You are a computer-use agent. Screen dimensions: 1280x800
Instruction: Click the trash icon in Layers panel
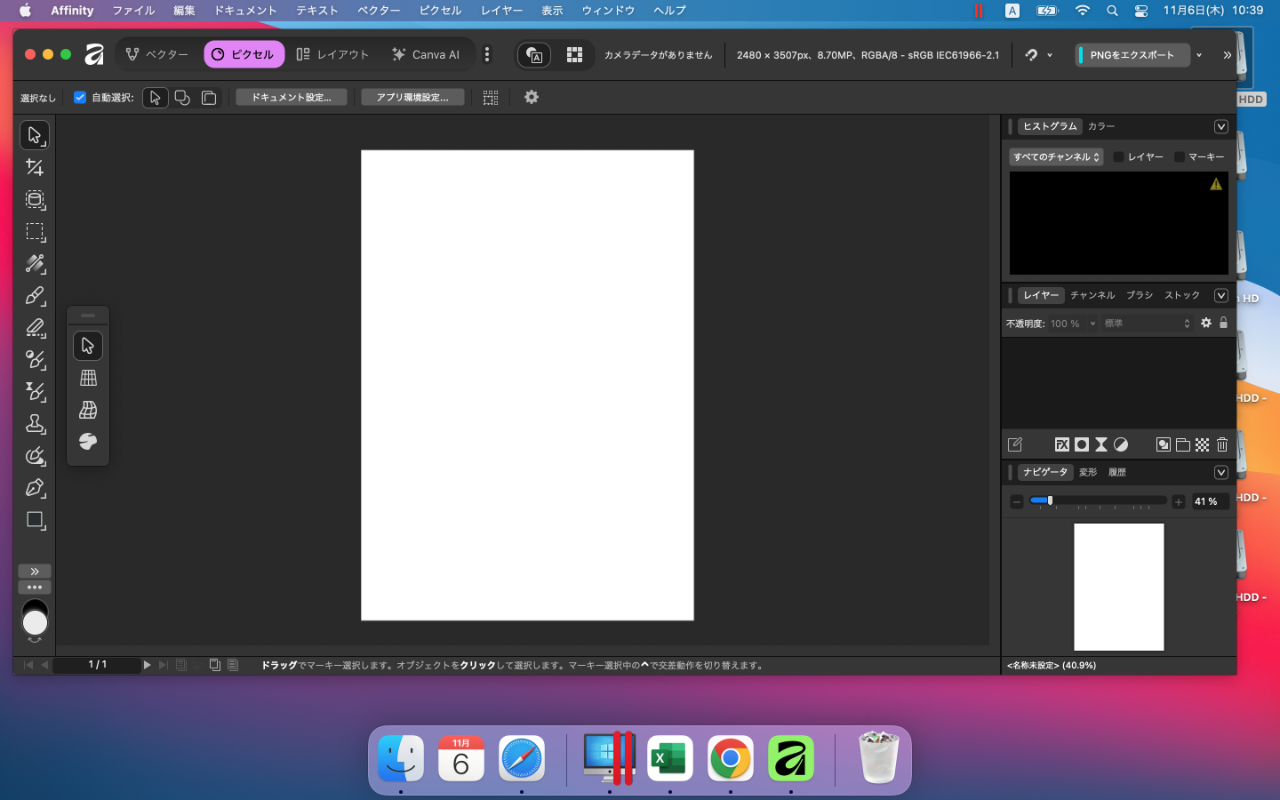1222,445
